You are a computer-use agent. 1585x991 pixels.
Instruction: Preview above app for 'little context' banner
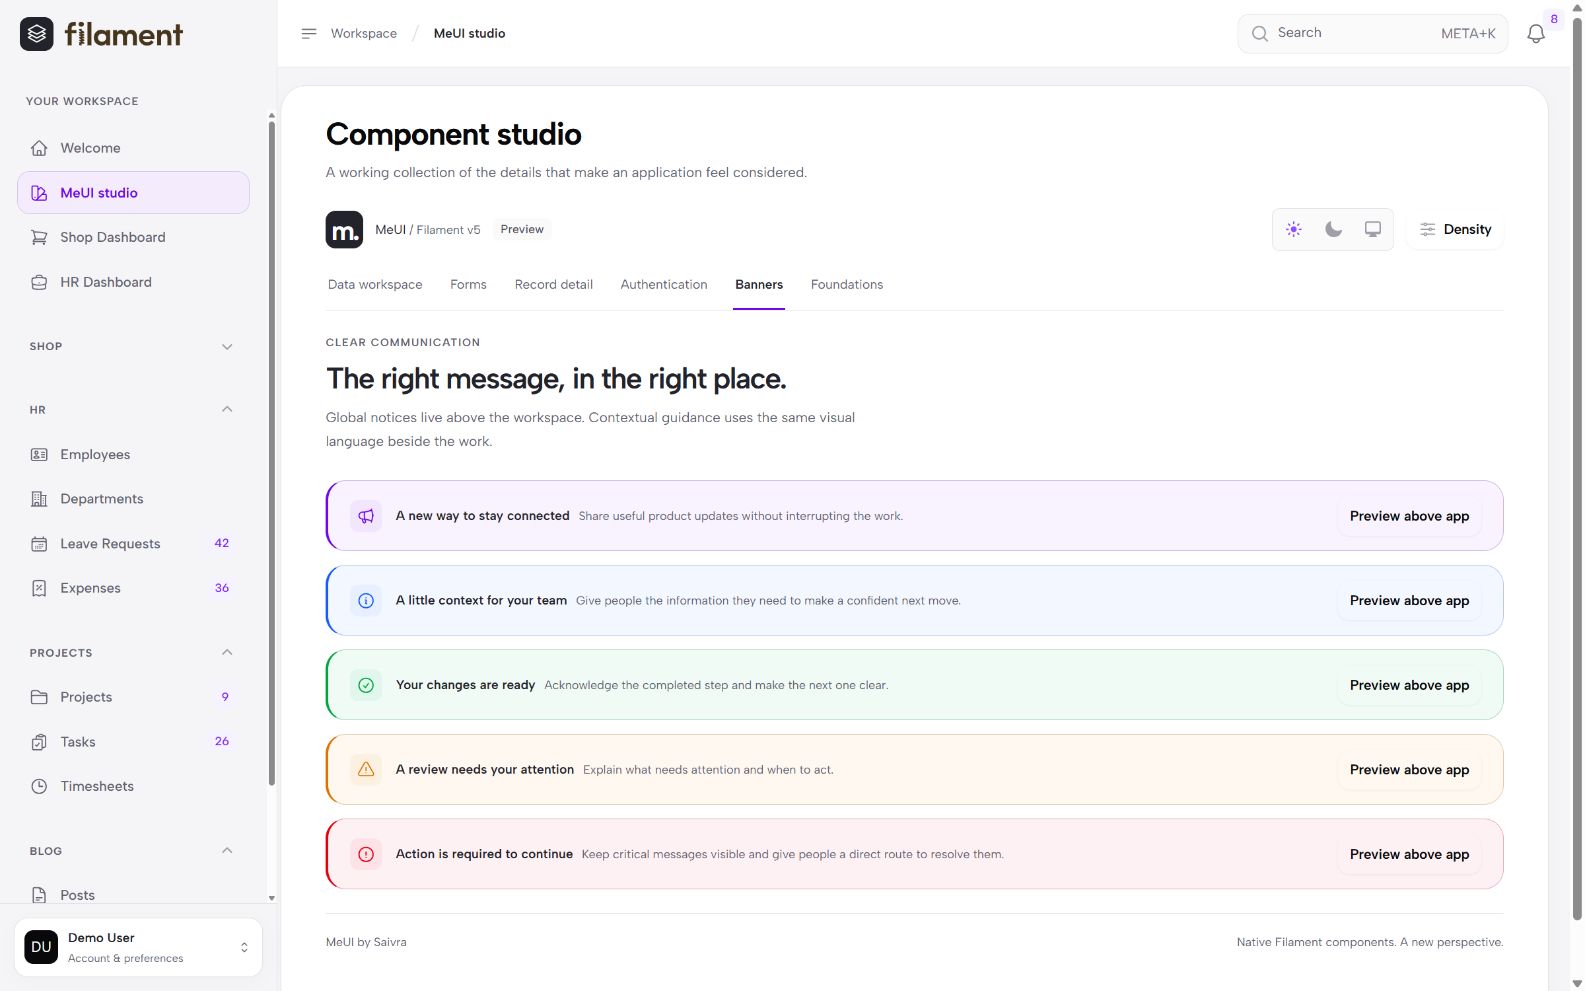1409,601
